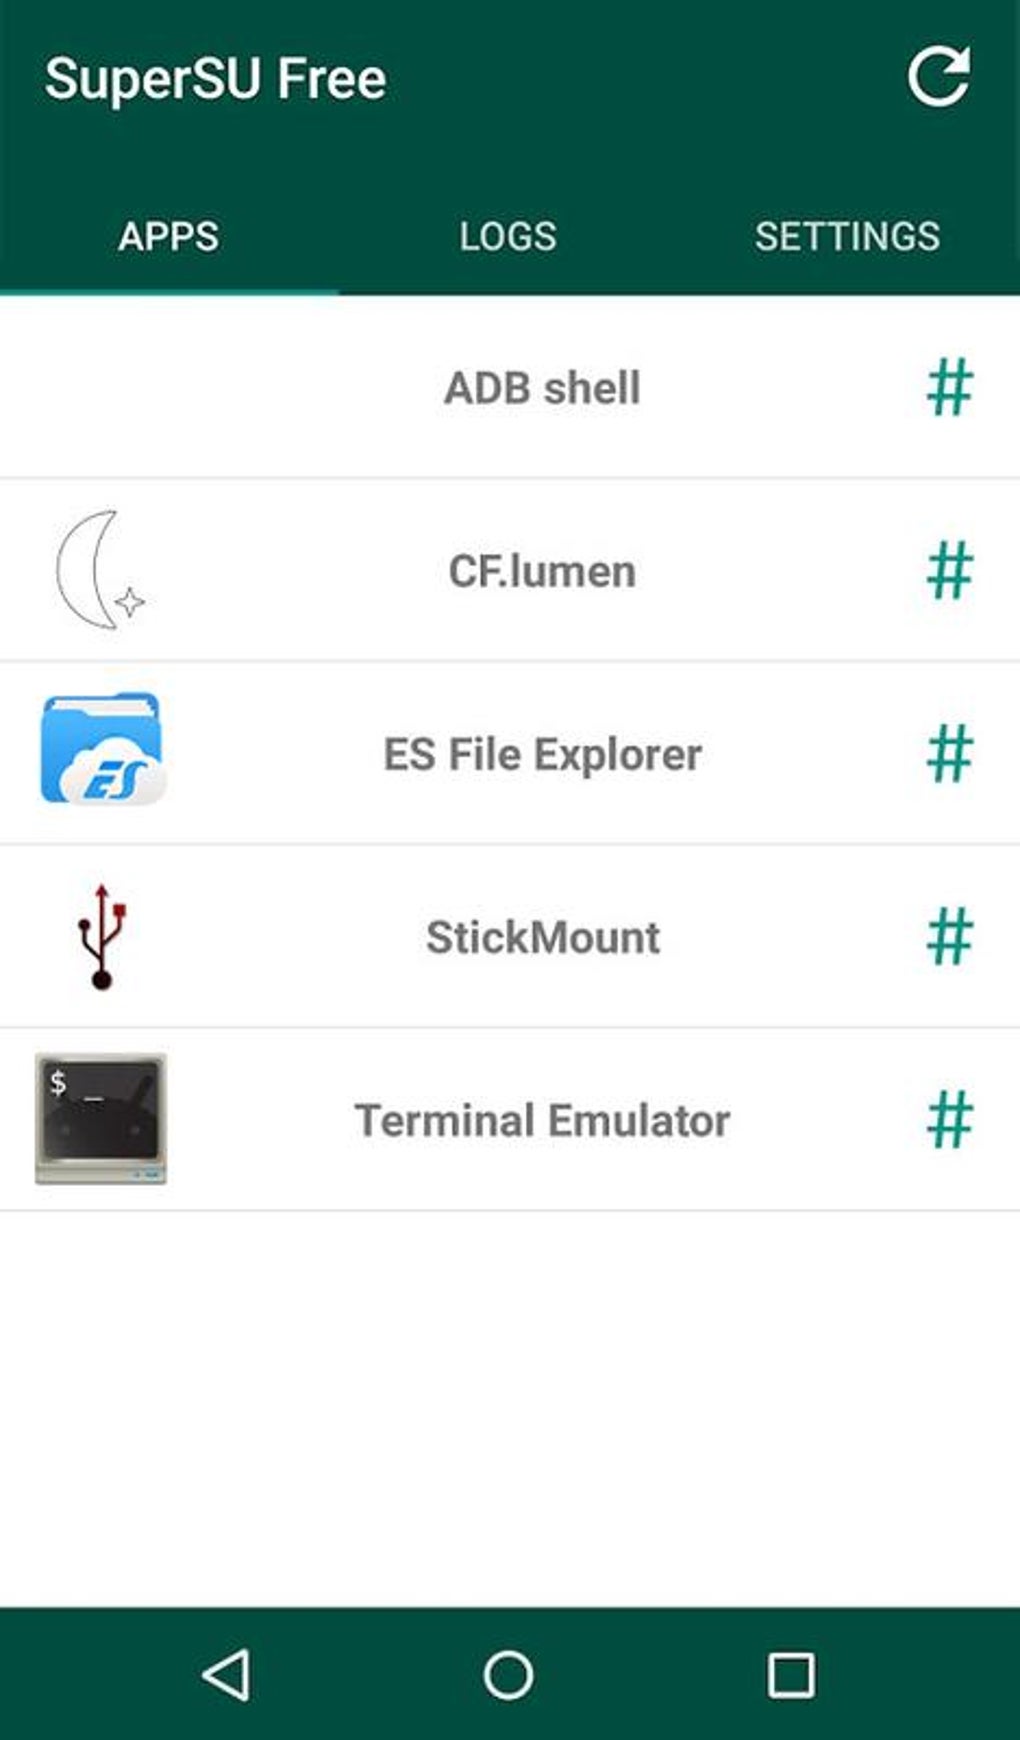The height and width of the screenshot is (1740, 1020).
Task: Tap the CF.lumen moon icon
Action: (100, 570)
